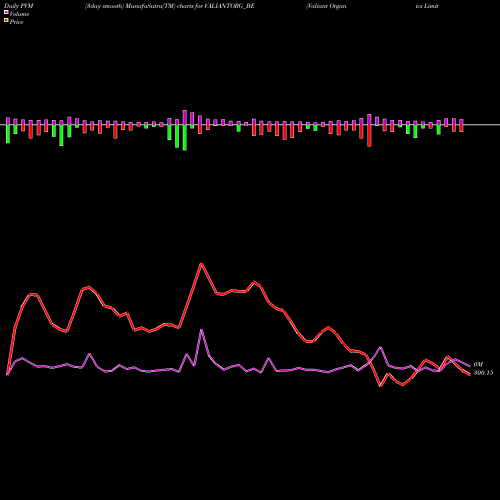This screenshot has width=500, height=500.
Task: Click the tallest spike of the magenta volume line
Action: [x=201, y=330]
